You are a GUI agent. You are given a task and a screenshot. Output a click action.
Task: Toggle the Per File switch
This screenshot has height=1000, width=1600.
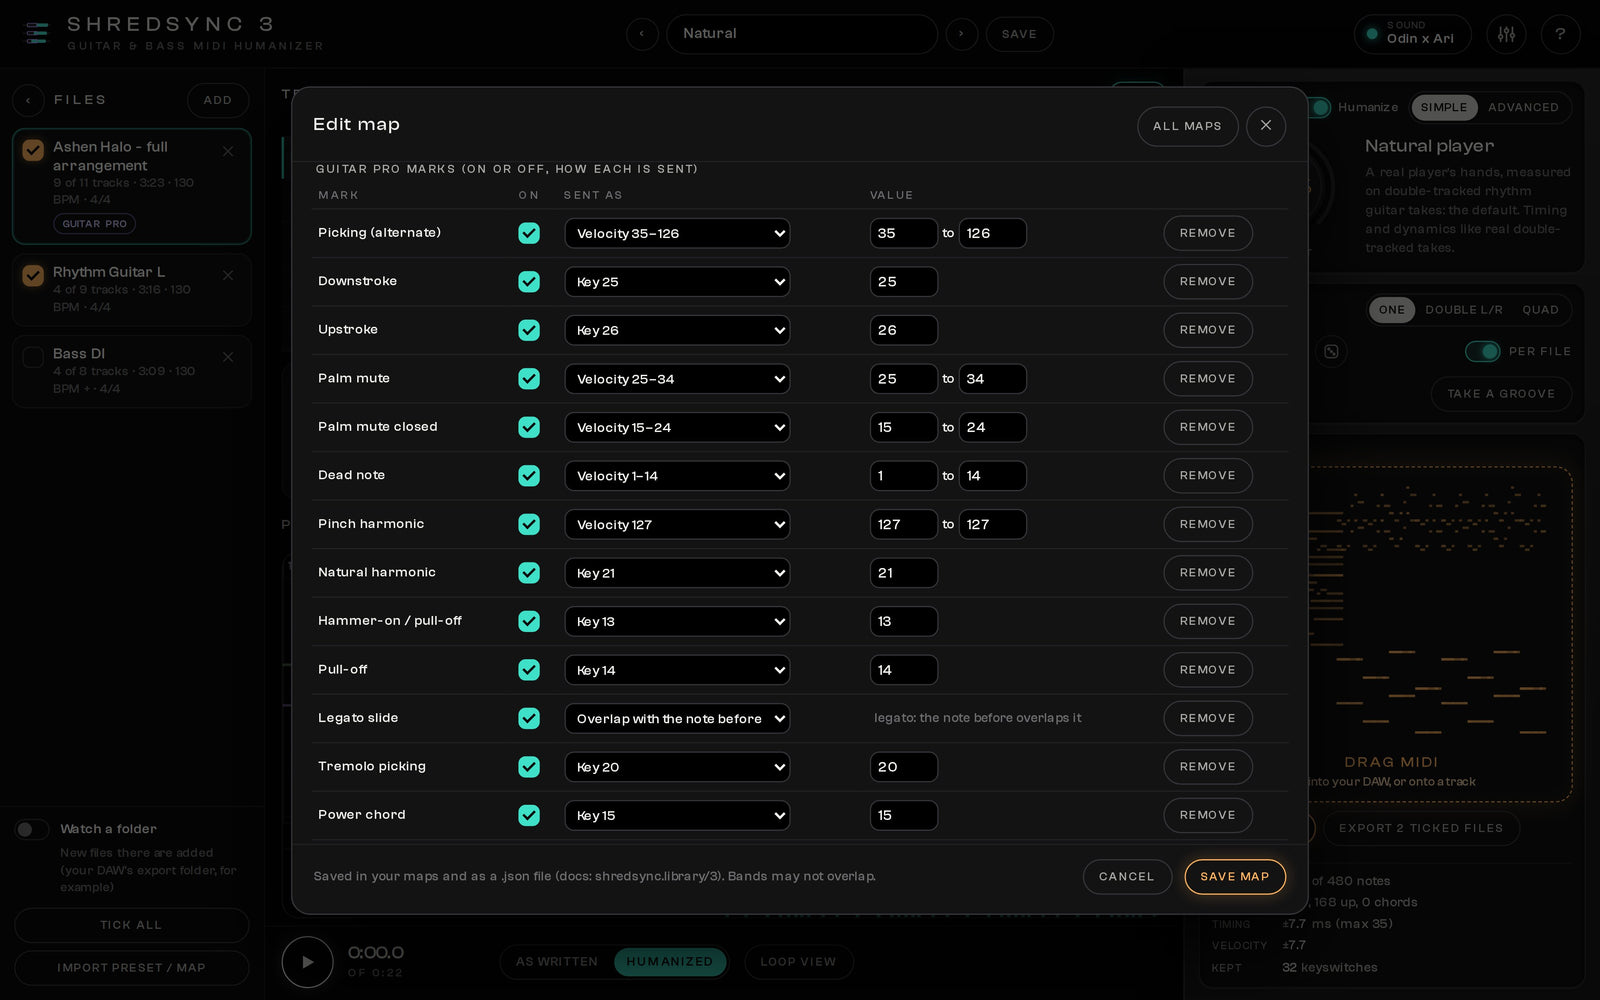click(x=1482, y=351)
